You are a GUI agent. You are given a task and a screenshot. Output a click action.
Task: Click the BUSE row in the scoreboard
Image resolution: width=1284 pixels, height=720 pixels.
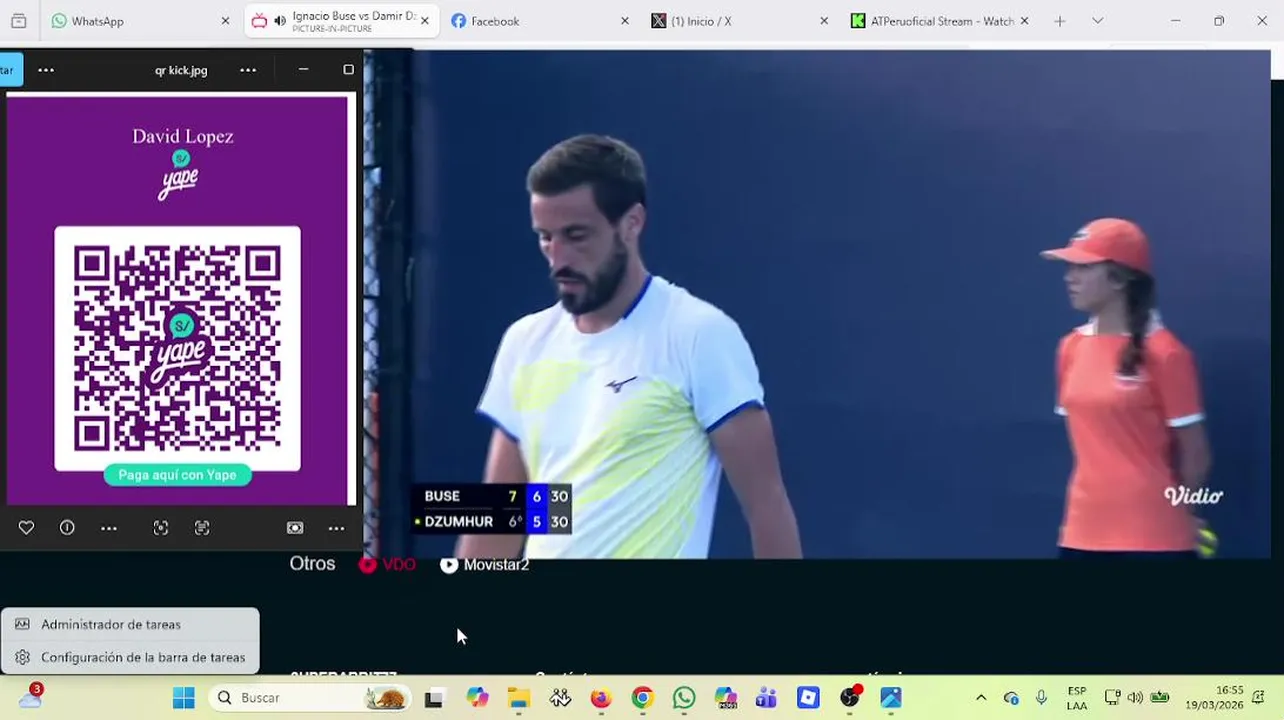(491, 496)
